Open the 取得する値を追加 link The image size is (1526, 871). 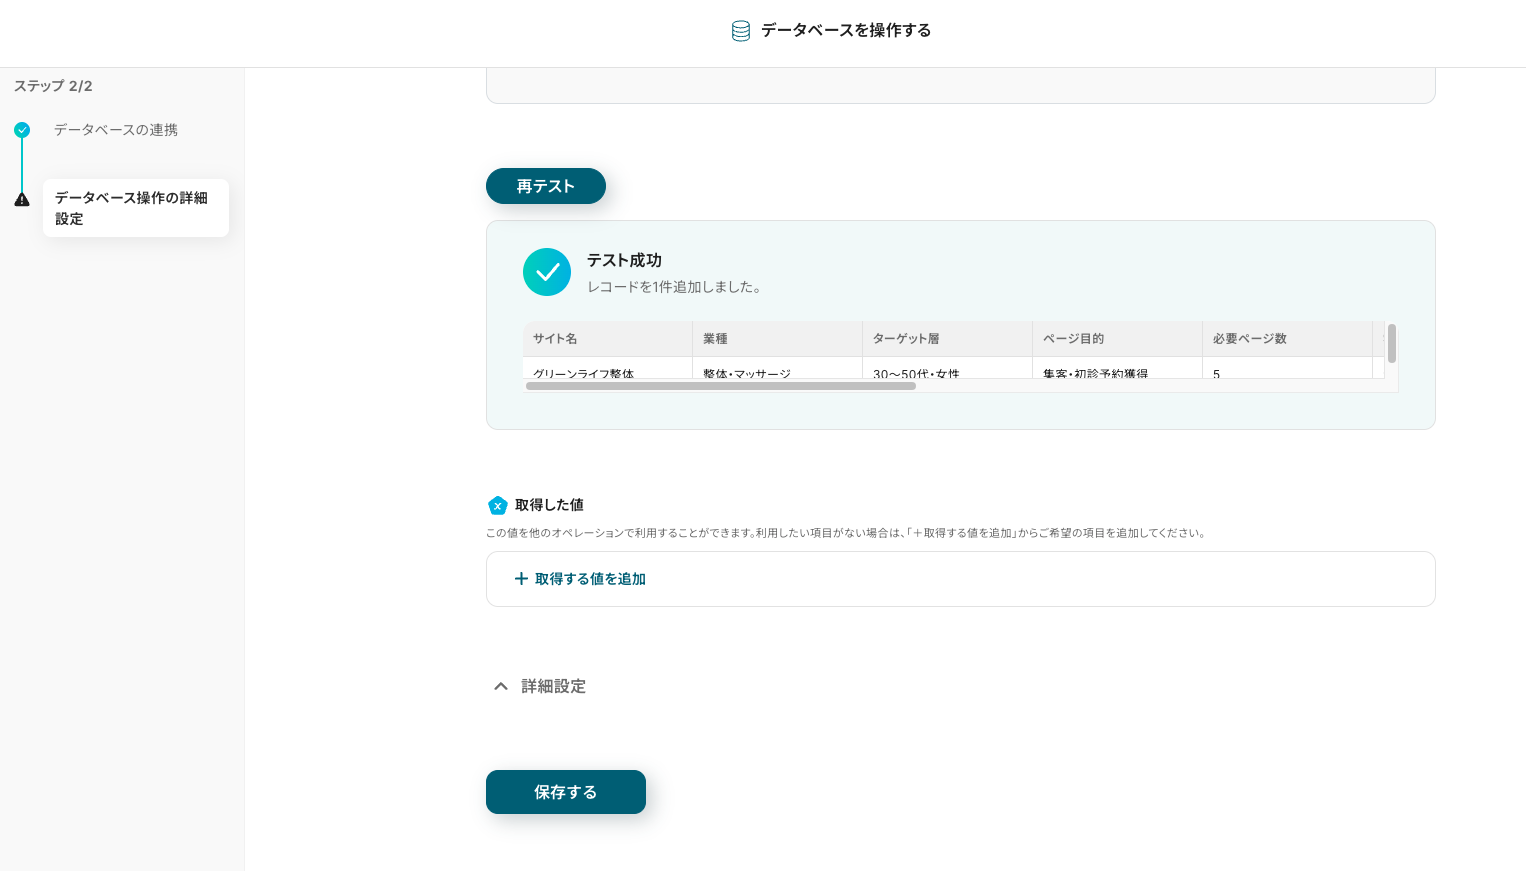click(589, 579)
